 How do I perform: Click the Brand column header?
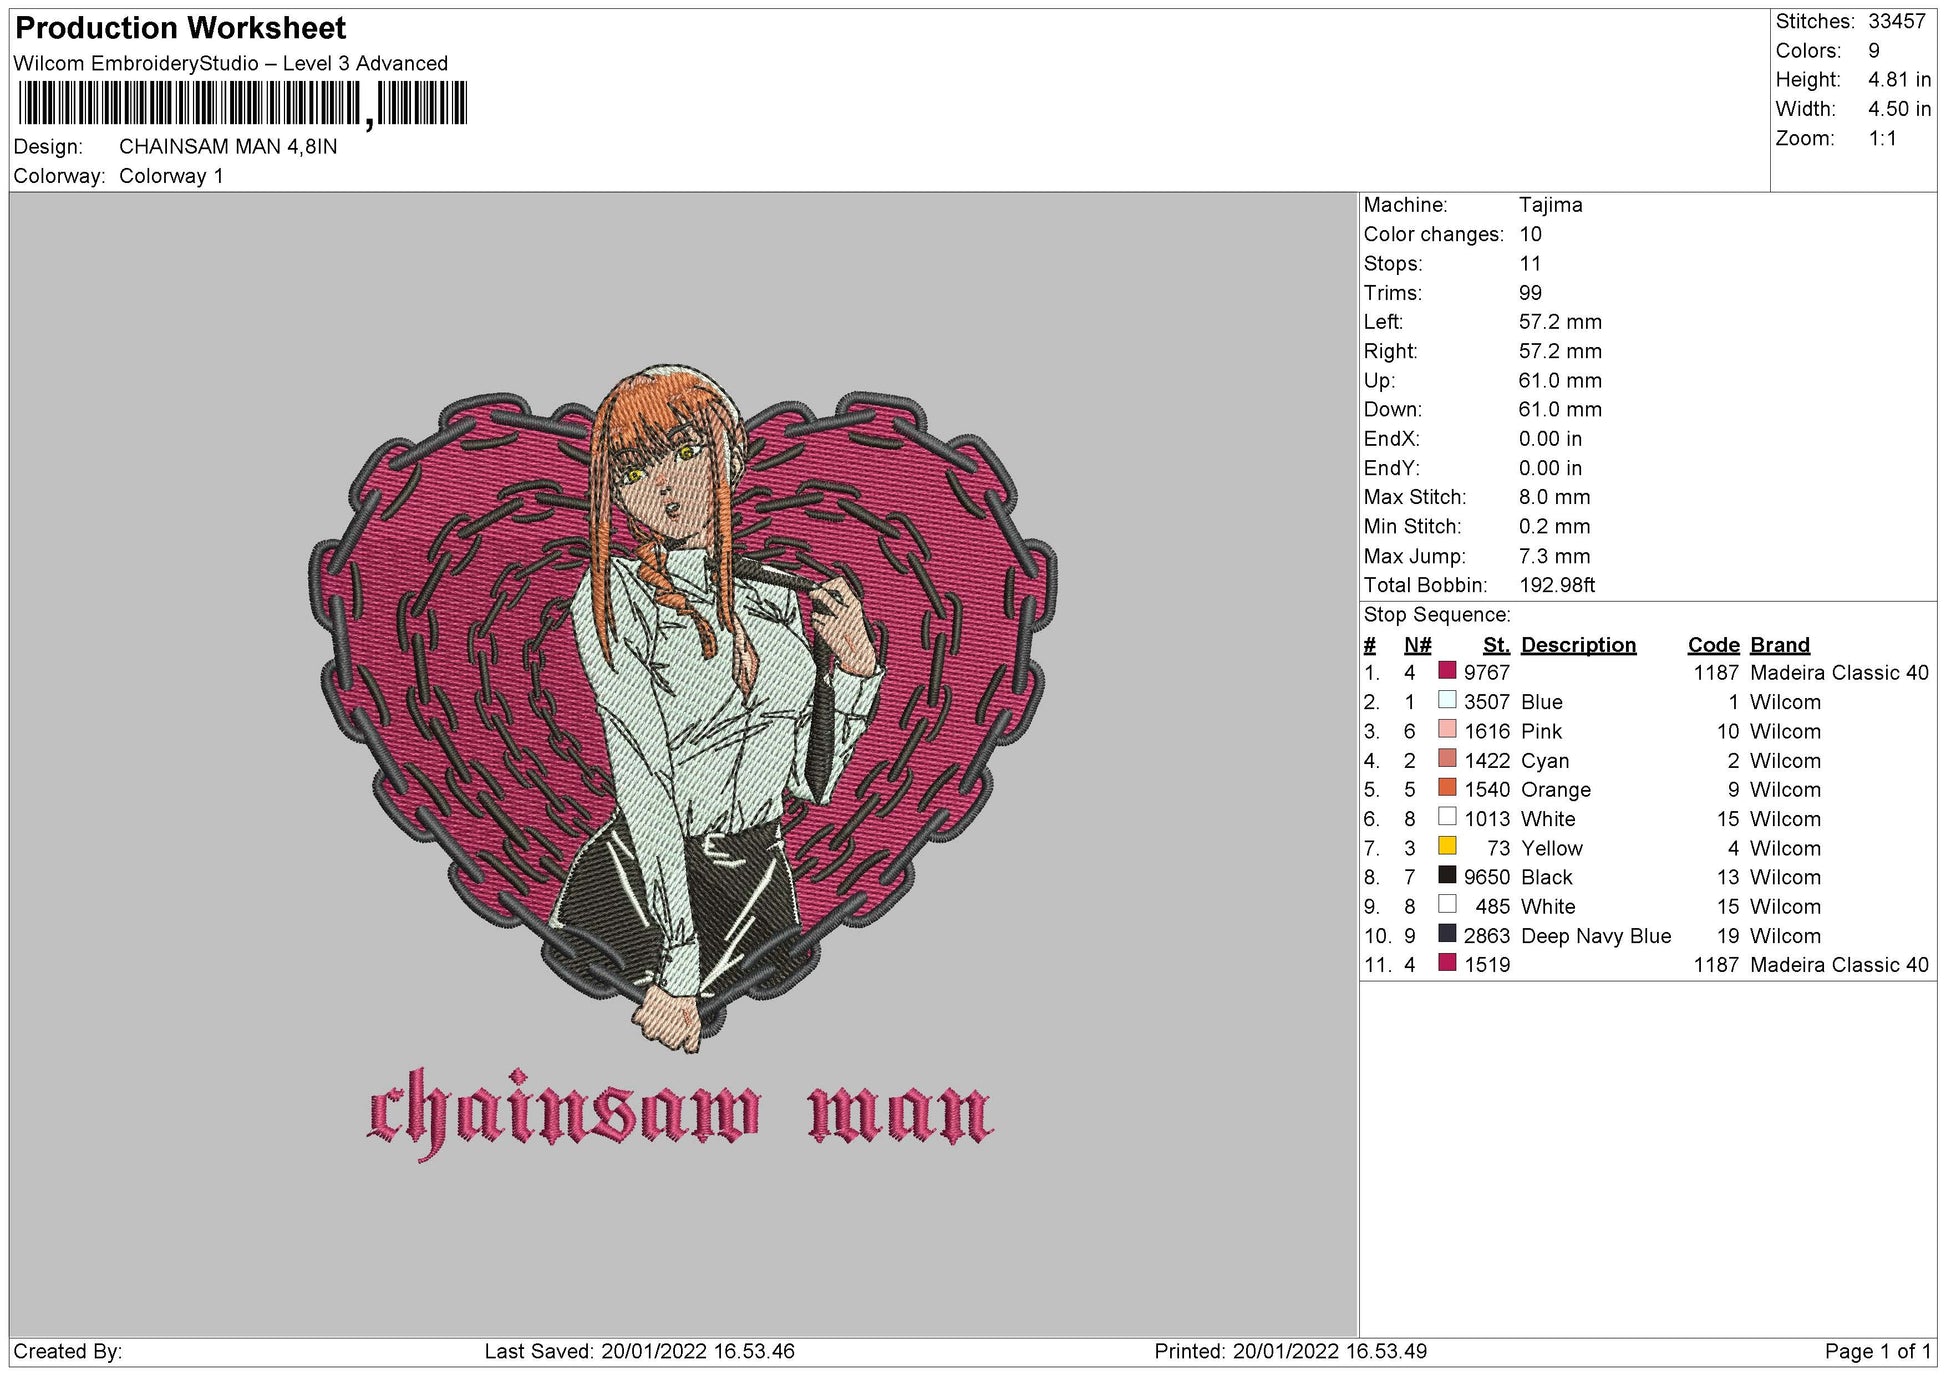1780,645
